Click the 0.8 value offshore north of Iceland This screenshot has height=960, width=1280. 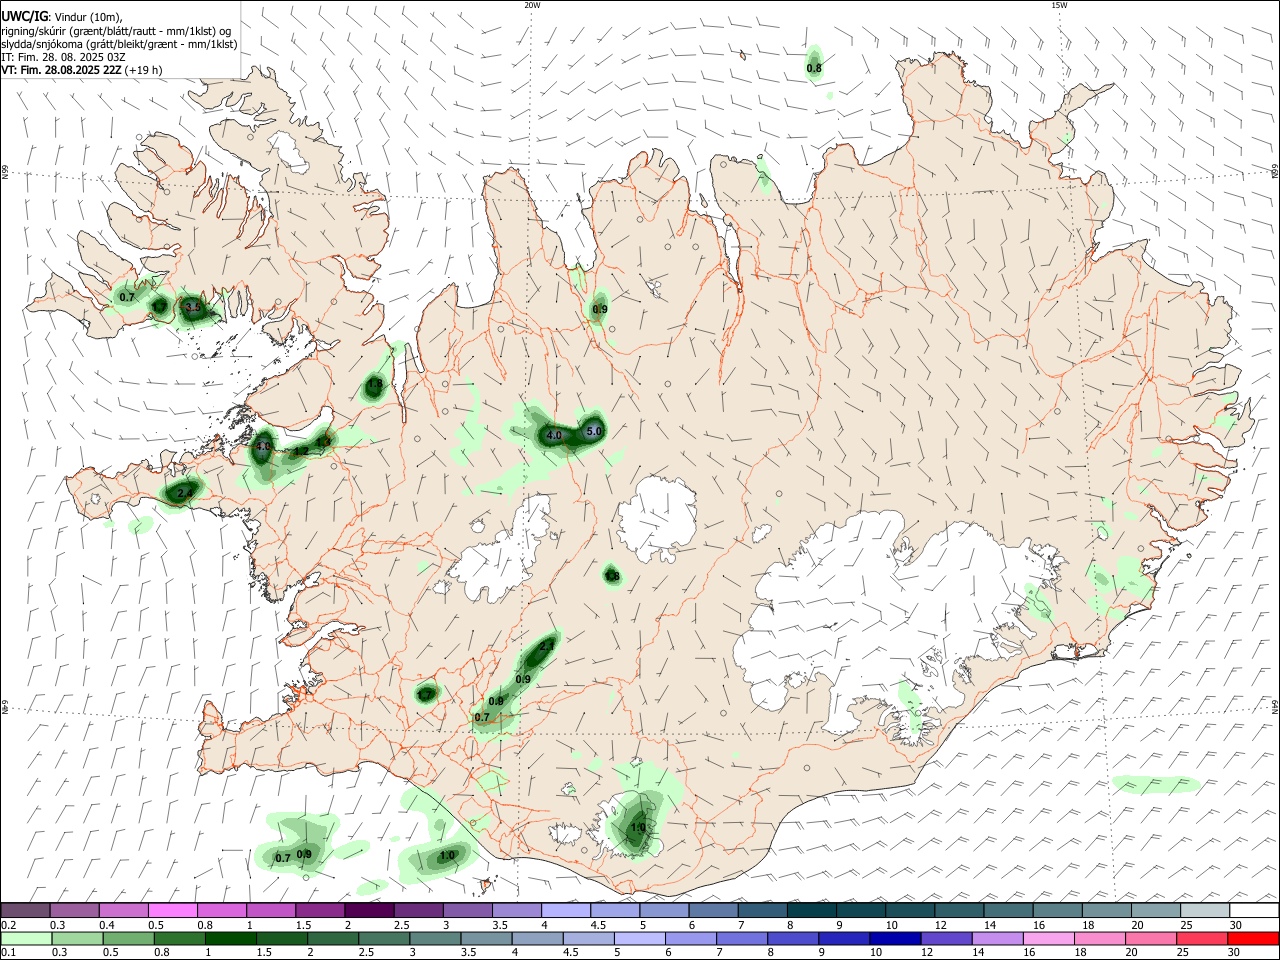click(x=814, y=68)
